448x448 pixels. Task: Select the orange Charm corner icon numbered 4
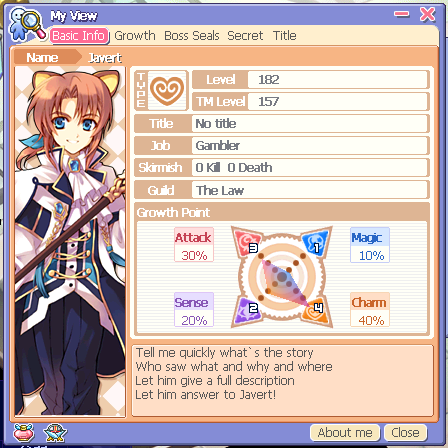317,311
